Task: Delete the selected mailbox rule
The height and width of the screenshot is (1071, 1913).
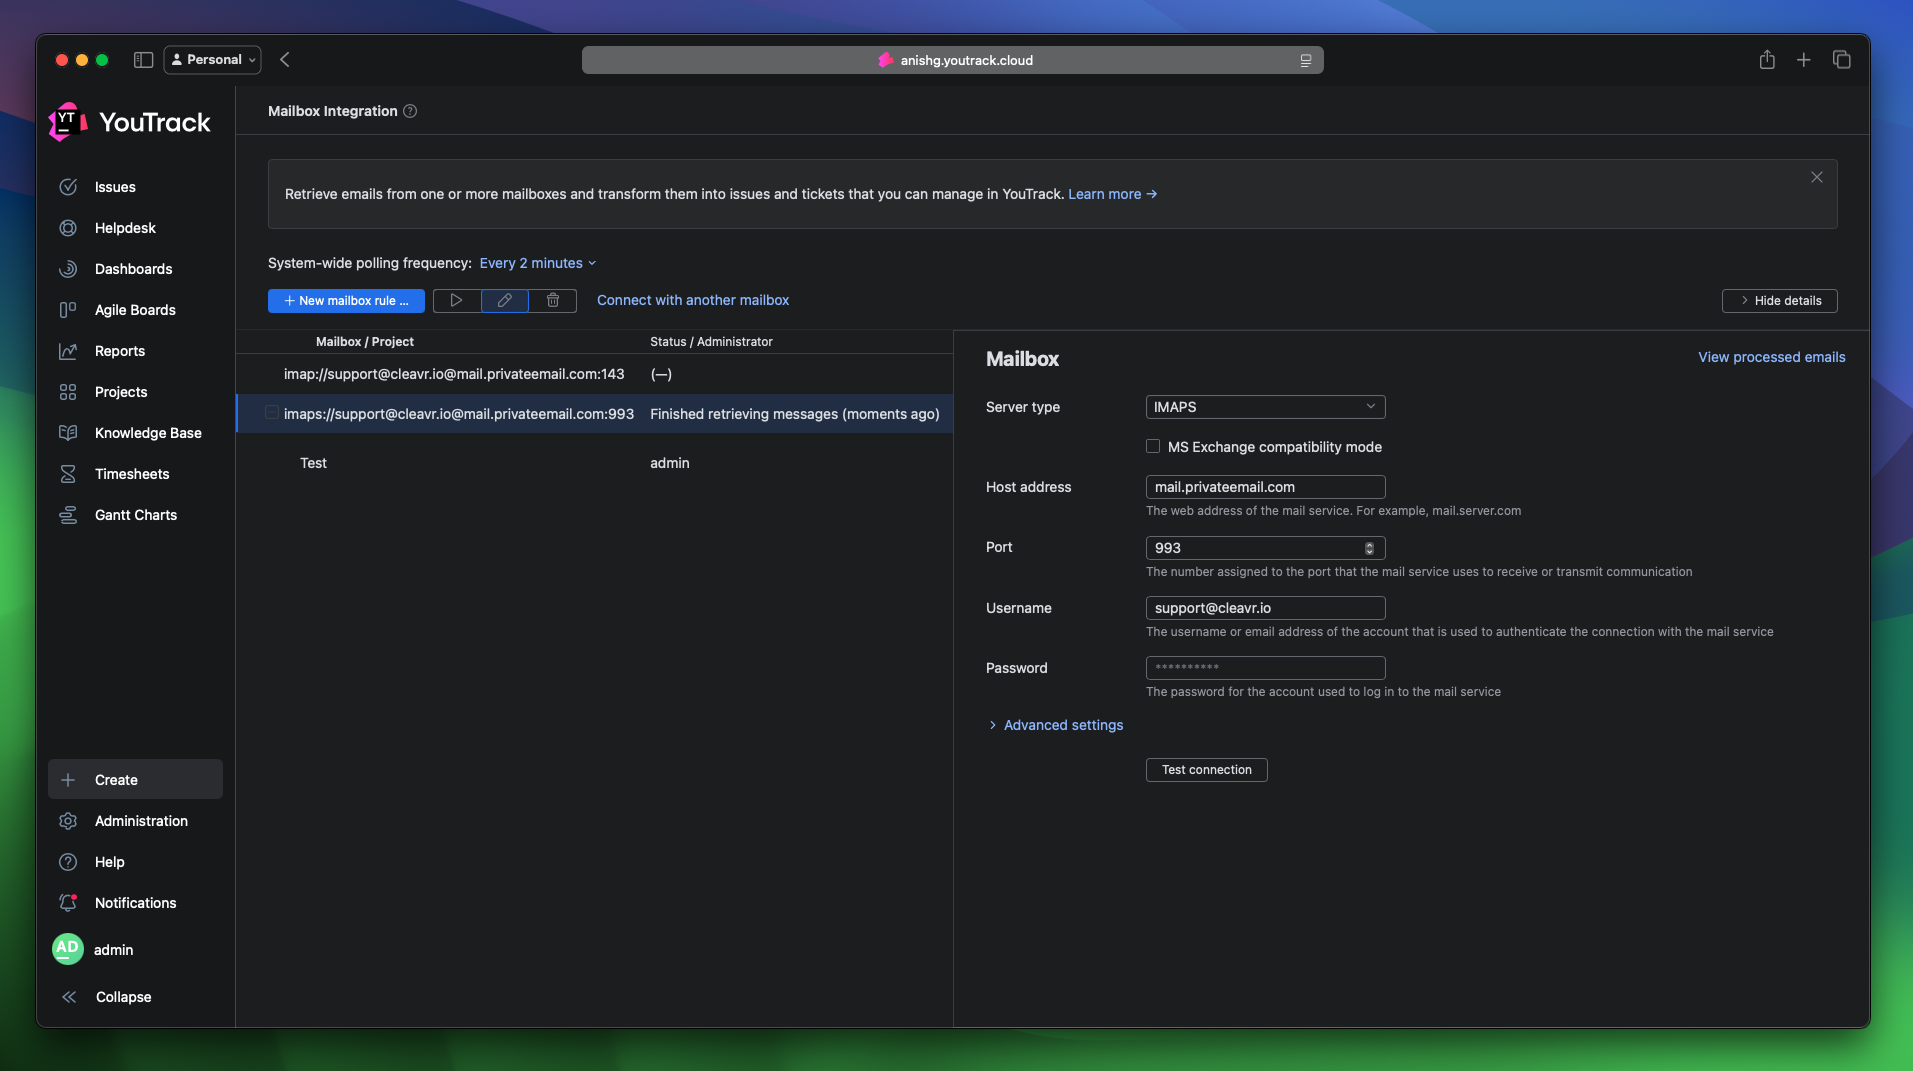Action: 552,301
